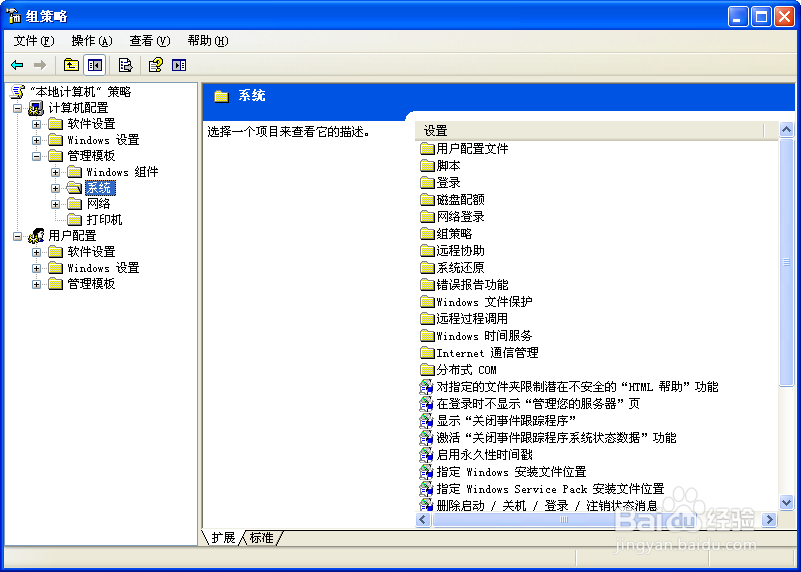801x572 pixels.
Task: Open the 操作(A) menu
Action: [x=91, y=41]
